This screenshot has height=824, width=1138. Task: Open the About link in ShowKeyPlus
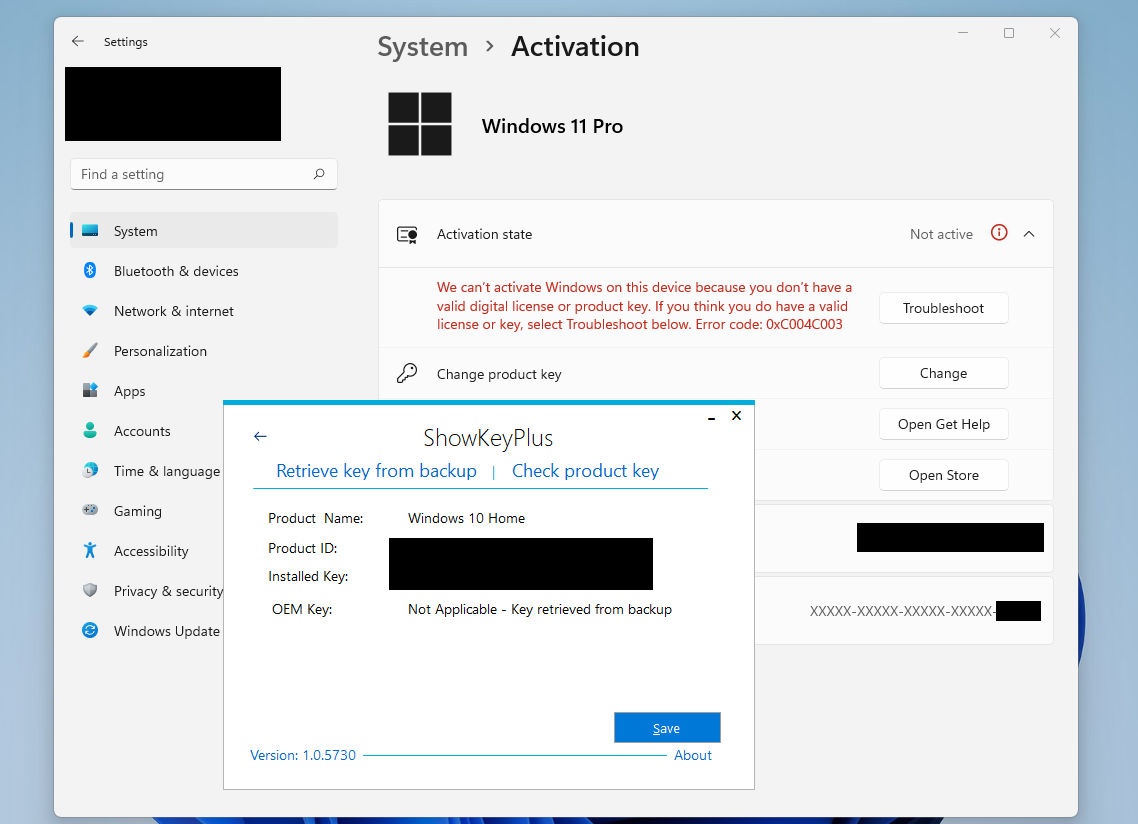coord(692,755)
